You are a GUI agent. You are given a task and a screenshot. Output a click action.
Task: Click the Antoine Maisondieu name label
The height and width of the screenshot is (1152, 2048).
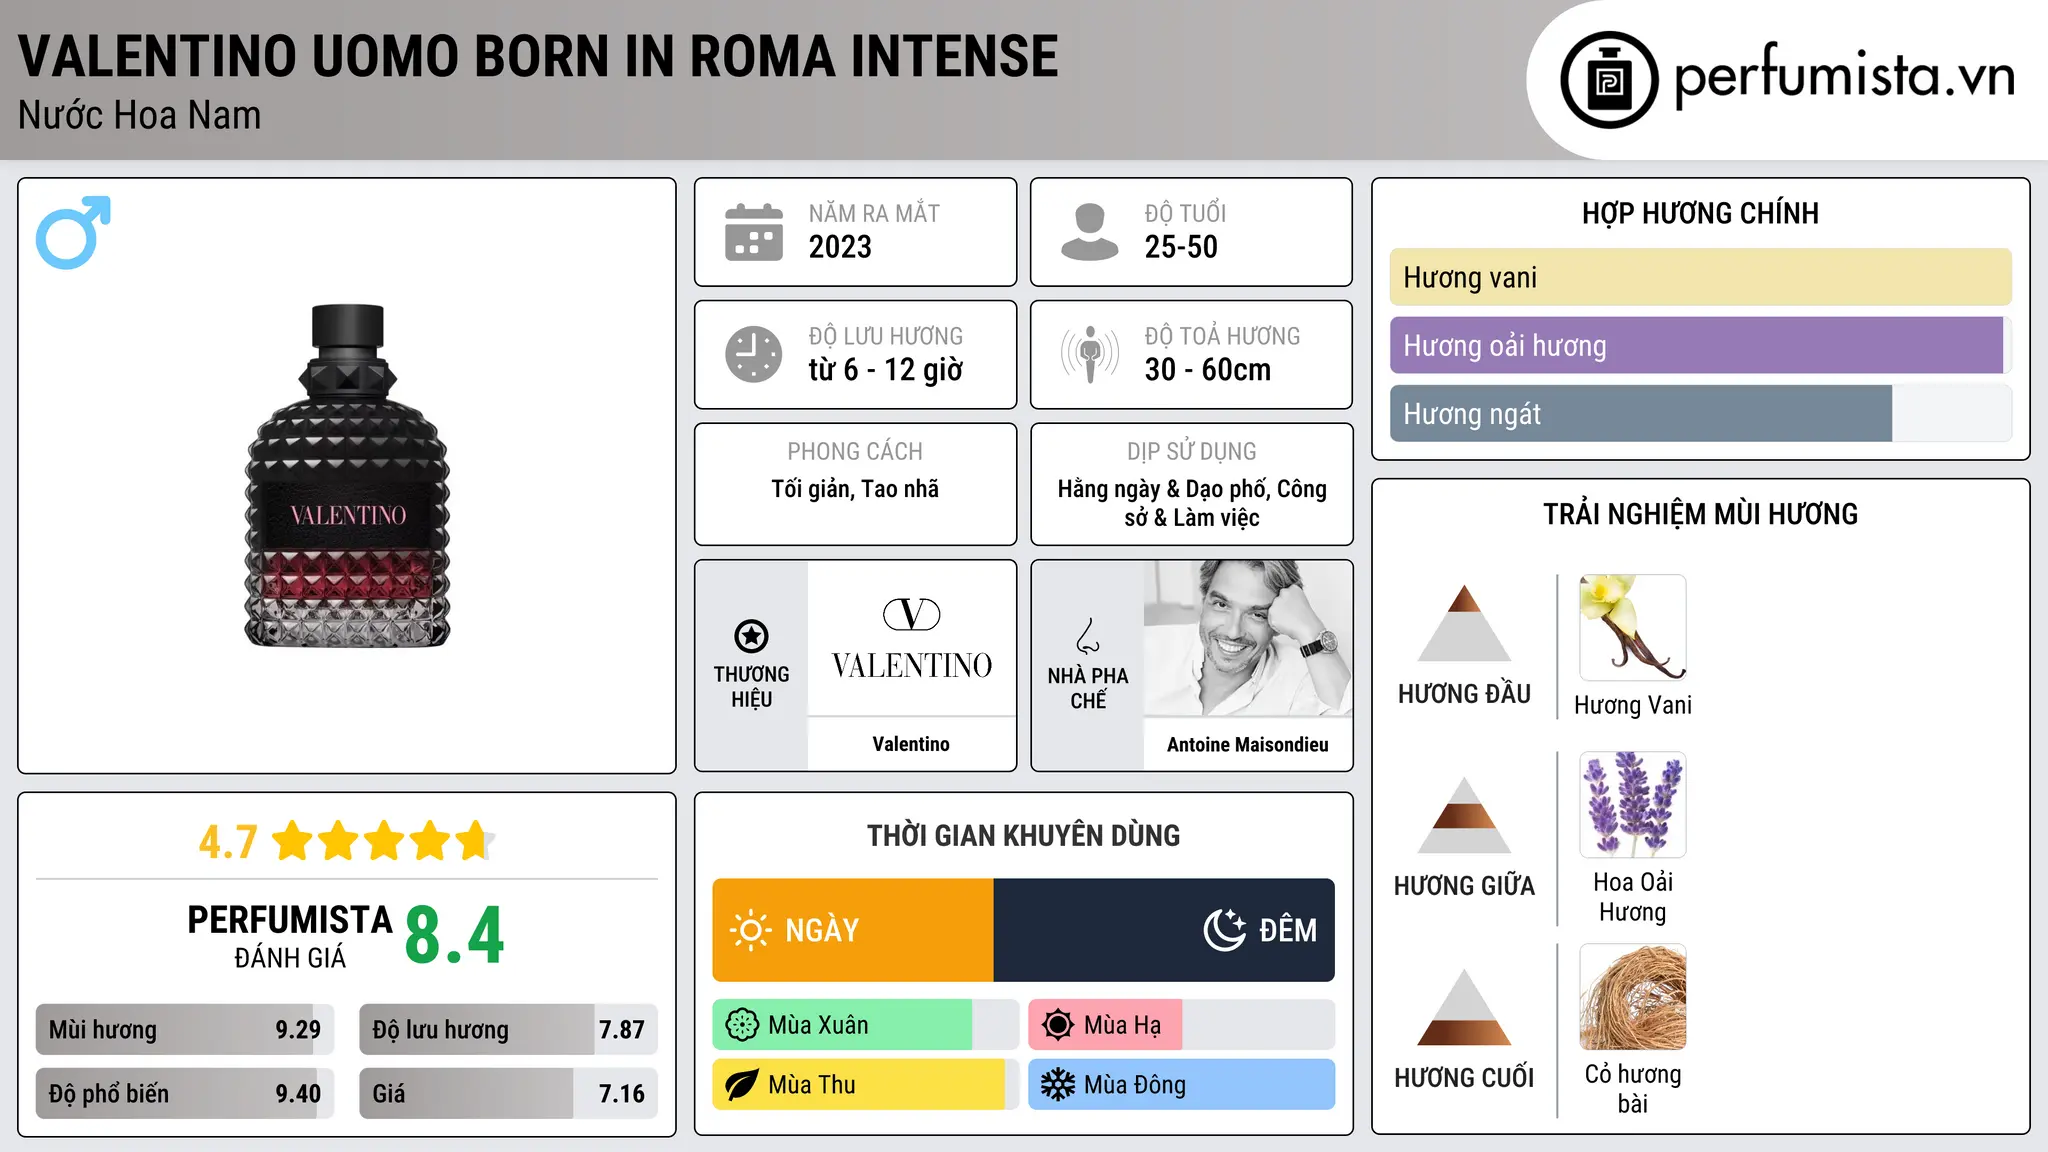(1248, 745)
